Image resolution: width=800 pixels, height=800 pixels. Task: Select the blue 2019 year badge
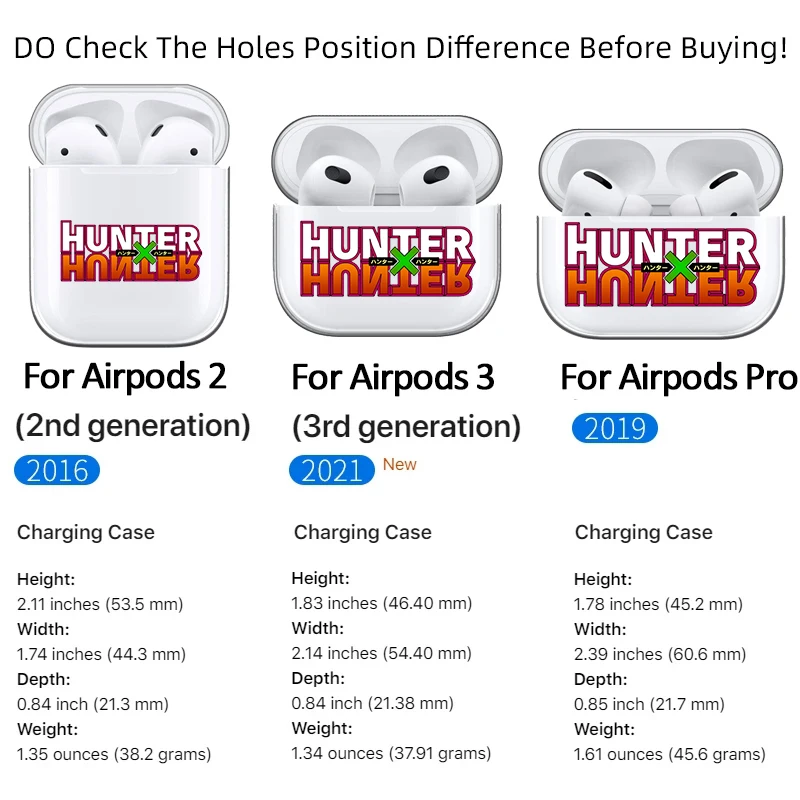tap(615, 429)
